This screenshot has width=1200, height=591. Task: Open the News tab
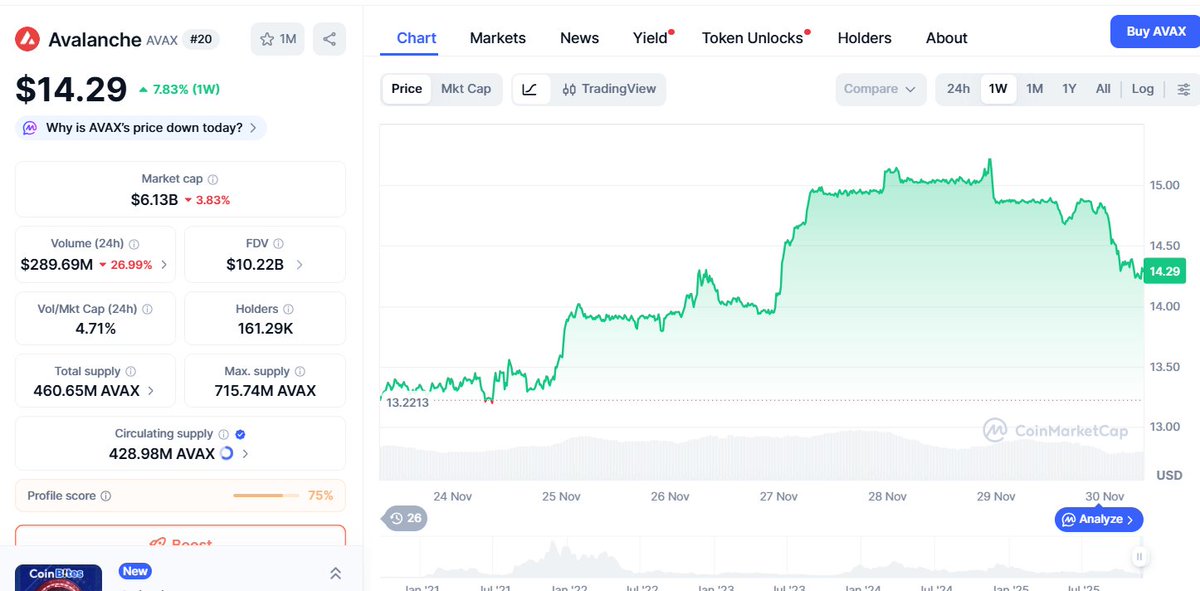[579, 38]
